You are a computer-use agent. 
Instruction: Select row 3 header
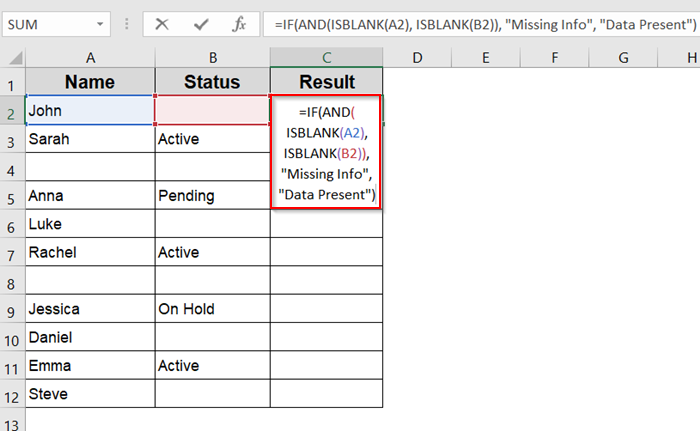coord(12,139)
